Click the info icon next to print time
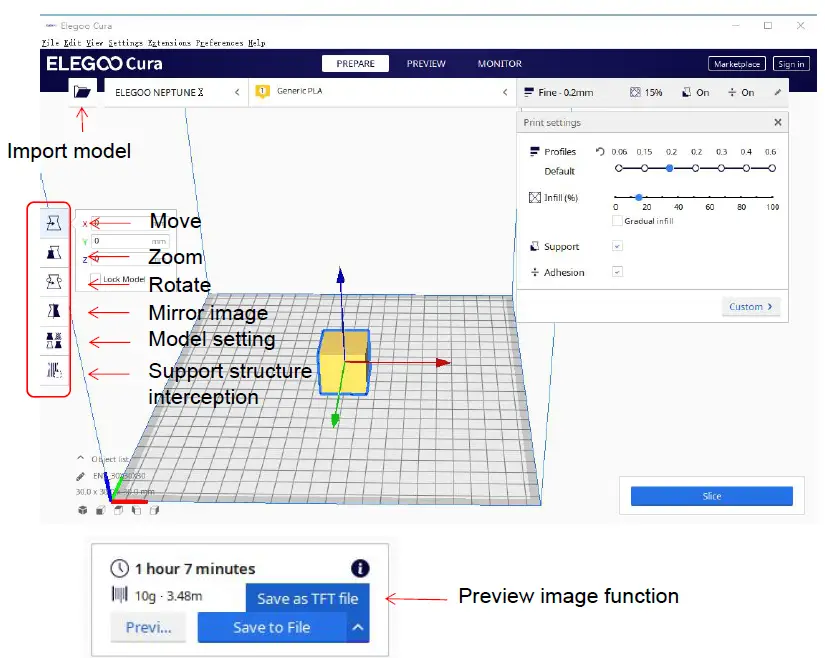This screenshot has height=658, width=825. point(360,568)
